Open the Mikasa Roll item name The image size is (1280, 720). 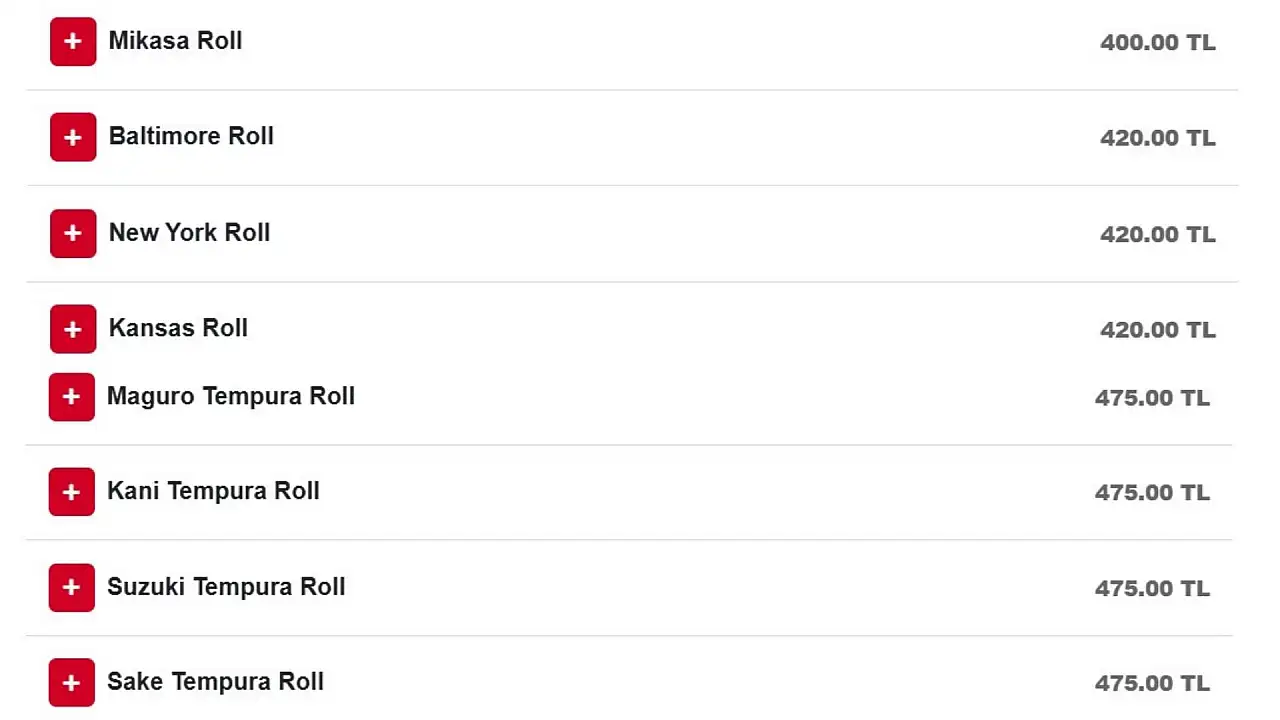click(175, 41)
